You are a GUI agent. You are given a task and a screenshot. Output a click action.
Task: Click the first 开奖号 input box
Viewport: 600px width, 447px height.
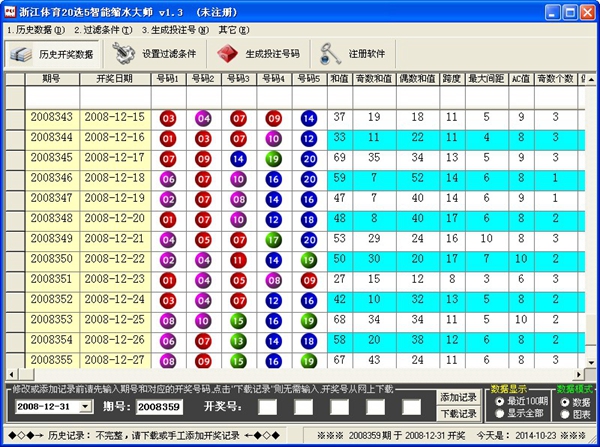tap(267, 407)
